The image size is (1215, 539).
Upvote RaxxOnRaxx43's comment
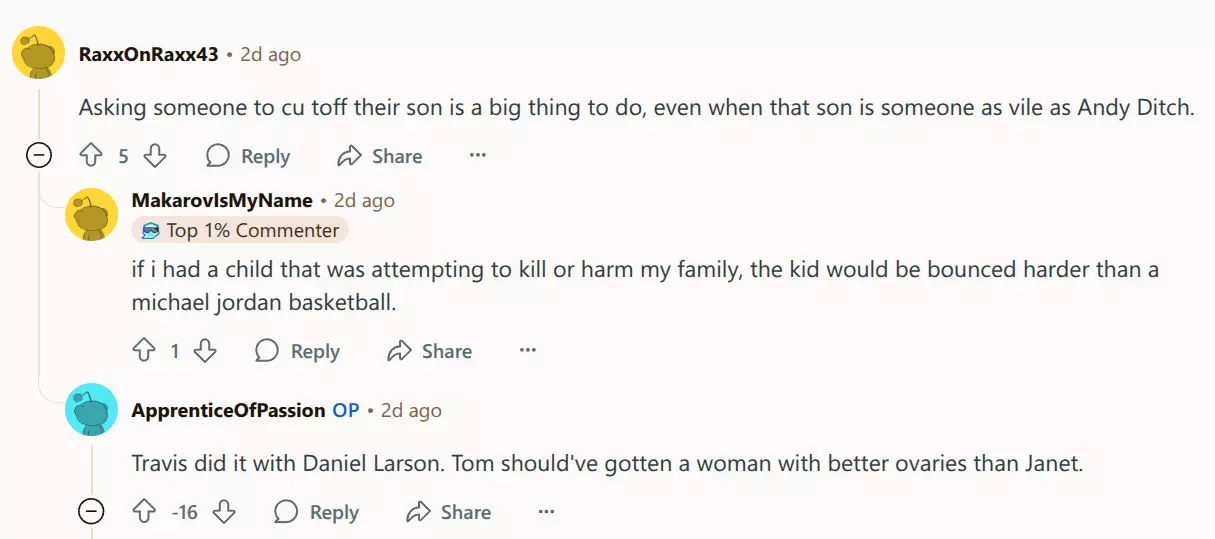[91, 156]
